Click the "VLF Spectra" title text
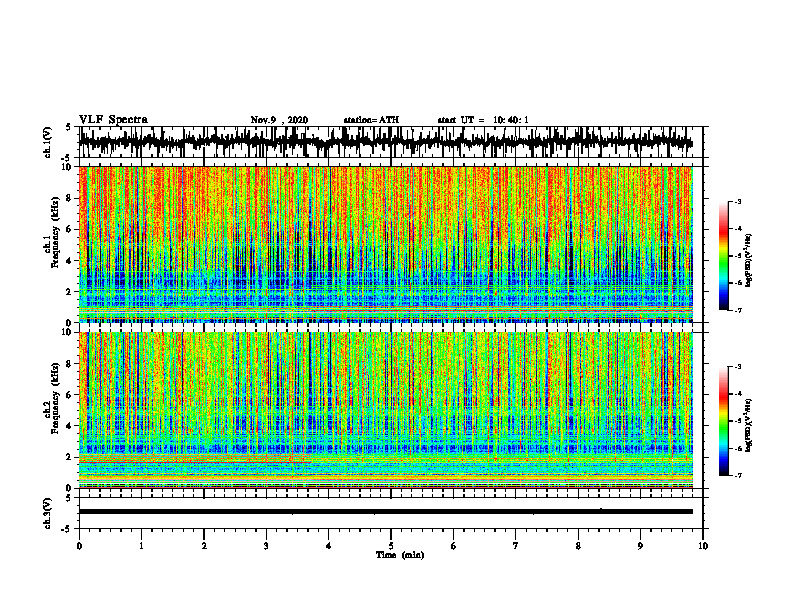792x612 pixels. (x=113, y=120)
